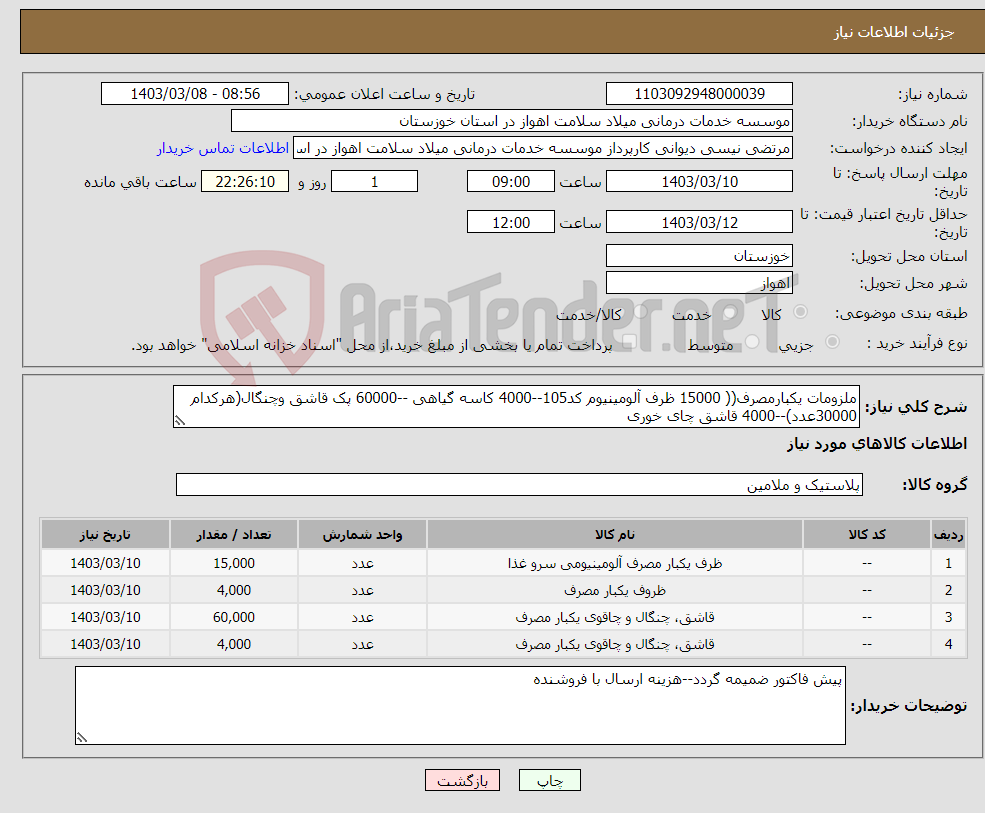The height and width of the screenshot is (813, 985).
Task: Click quantity 4,000 in row 2
Action: pyautogui.click(x=234, y=591)
